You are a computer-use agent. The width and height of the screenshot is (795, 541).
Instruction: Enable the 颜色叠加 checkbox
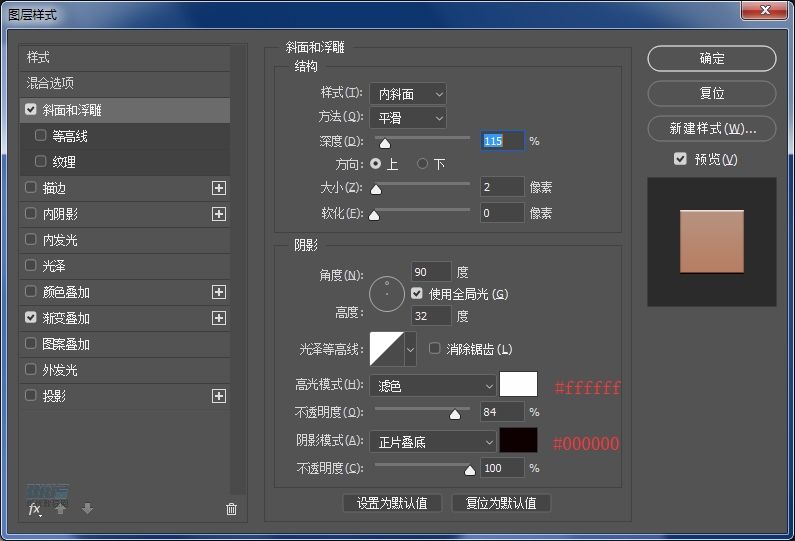pyautogui.click(x=30, y=292)
